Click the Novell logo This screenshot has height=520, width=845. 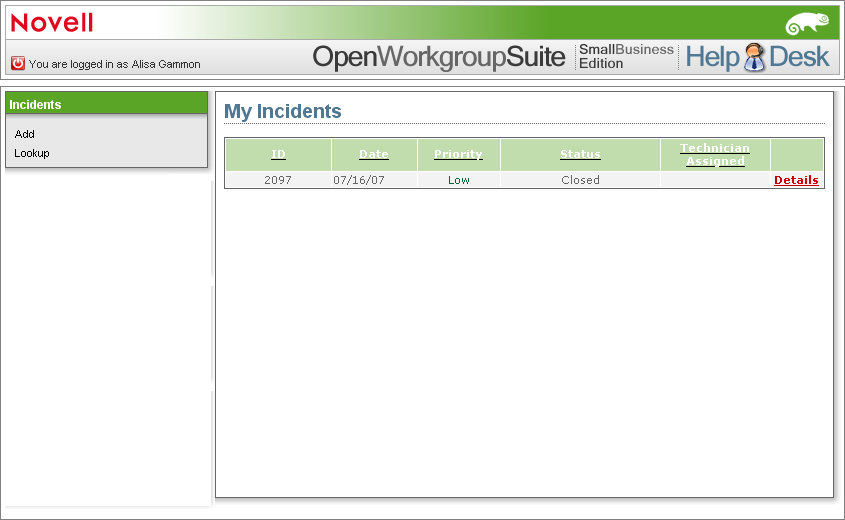tap(52, 23)
